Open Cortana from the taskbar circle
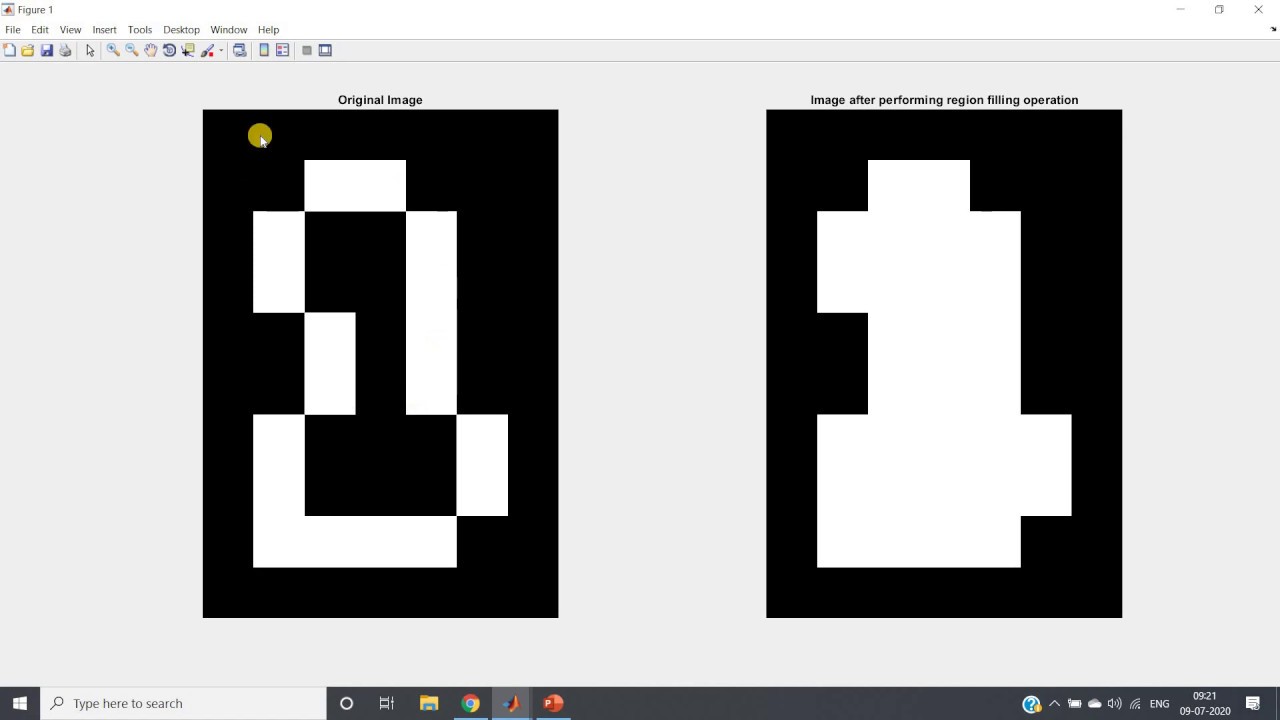This screenshot has height=720, width=1280. (x=346, y=703)
